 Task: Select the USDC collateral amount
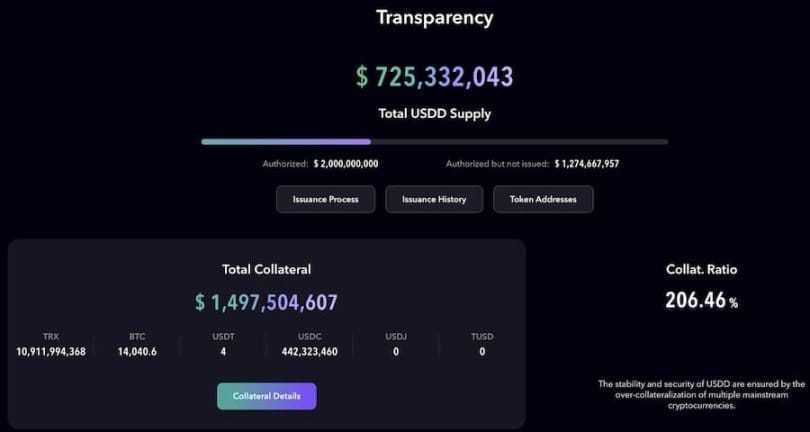[310, 352]
